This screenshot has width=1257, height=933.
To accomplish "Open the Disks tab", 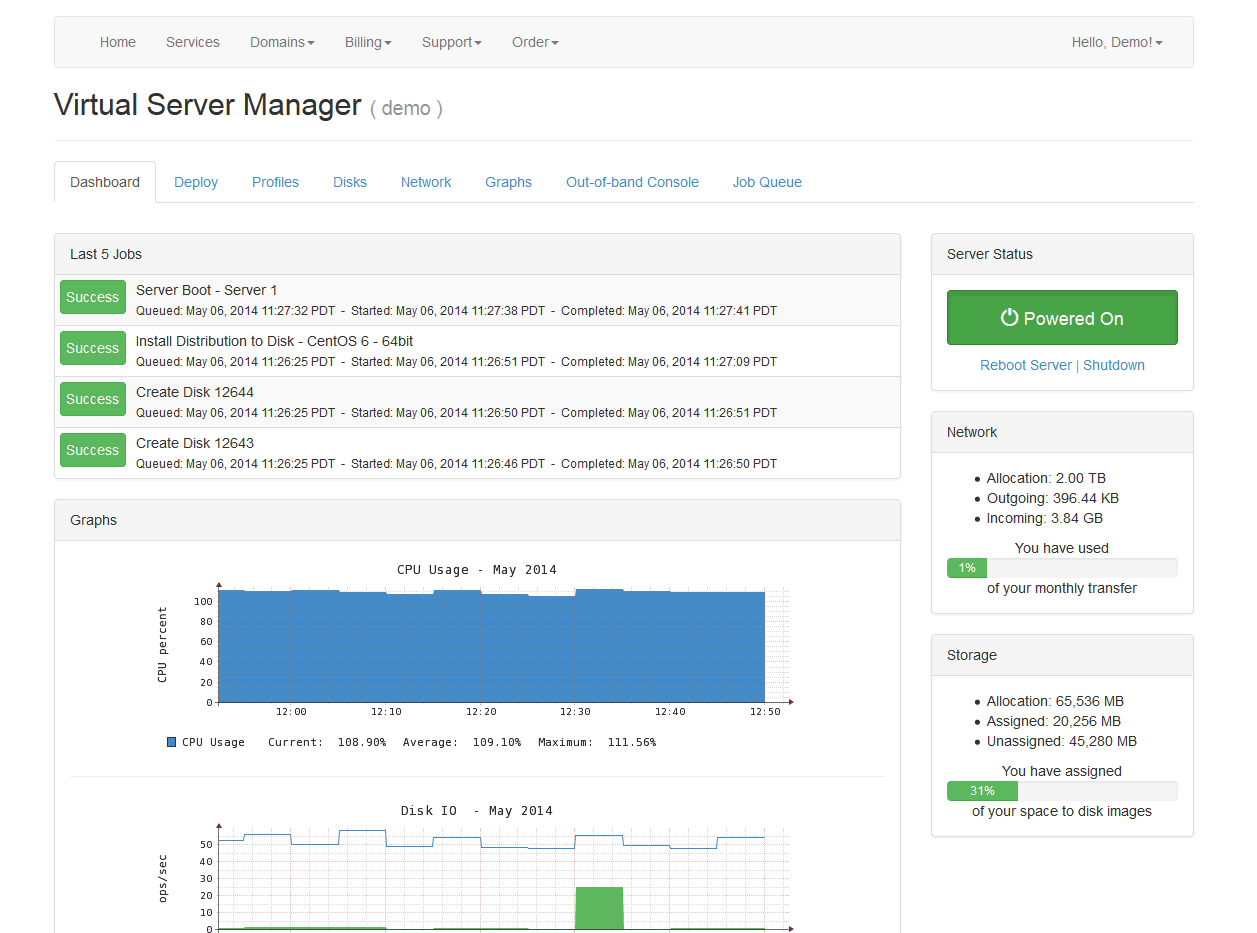I will [350, 182].
